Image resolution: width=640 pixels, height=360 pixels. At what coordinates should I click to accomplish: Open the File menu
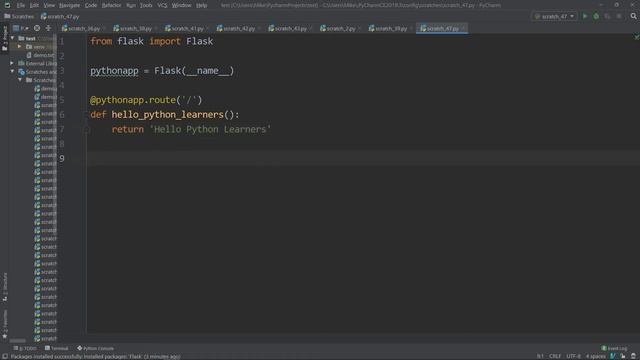21,5
